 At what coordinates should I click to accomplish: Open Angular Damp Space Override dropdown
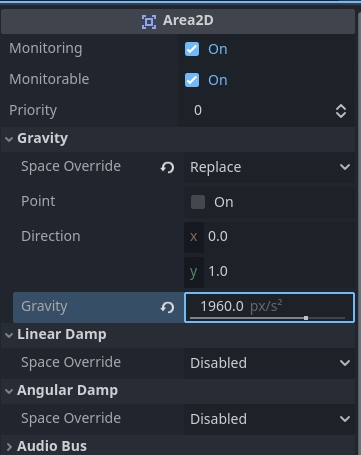point(269,419)
